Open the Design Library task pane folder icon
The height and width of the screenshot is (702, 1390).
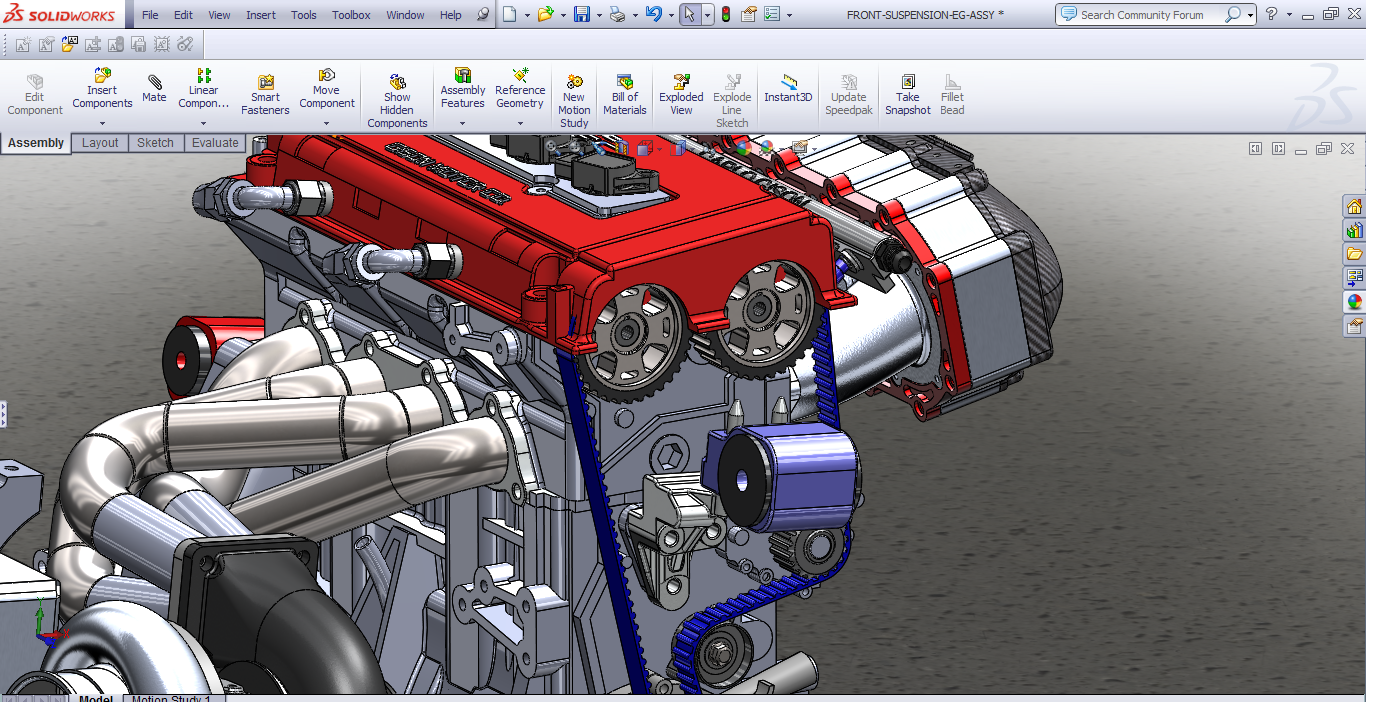1354,254
